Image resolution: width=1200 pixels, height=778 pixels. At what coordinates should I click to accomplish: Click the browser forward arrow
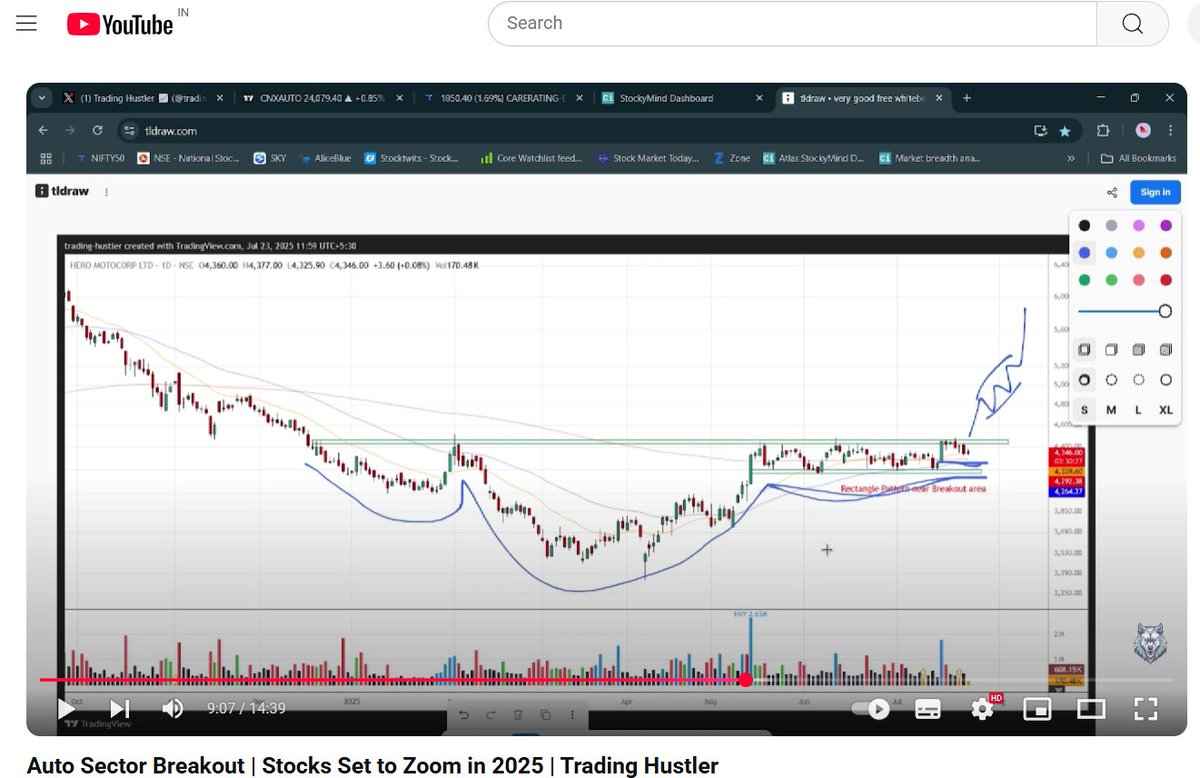point(70,131)
